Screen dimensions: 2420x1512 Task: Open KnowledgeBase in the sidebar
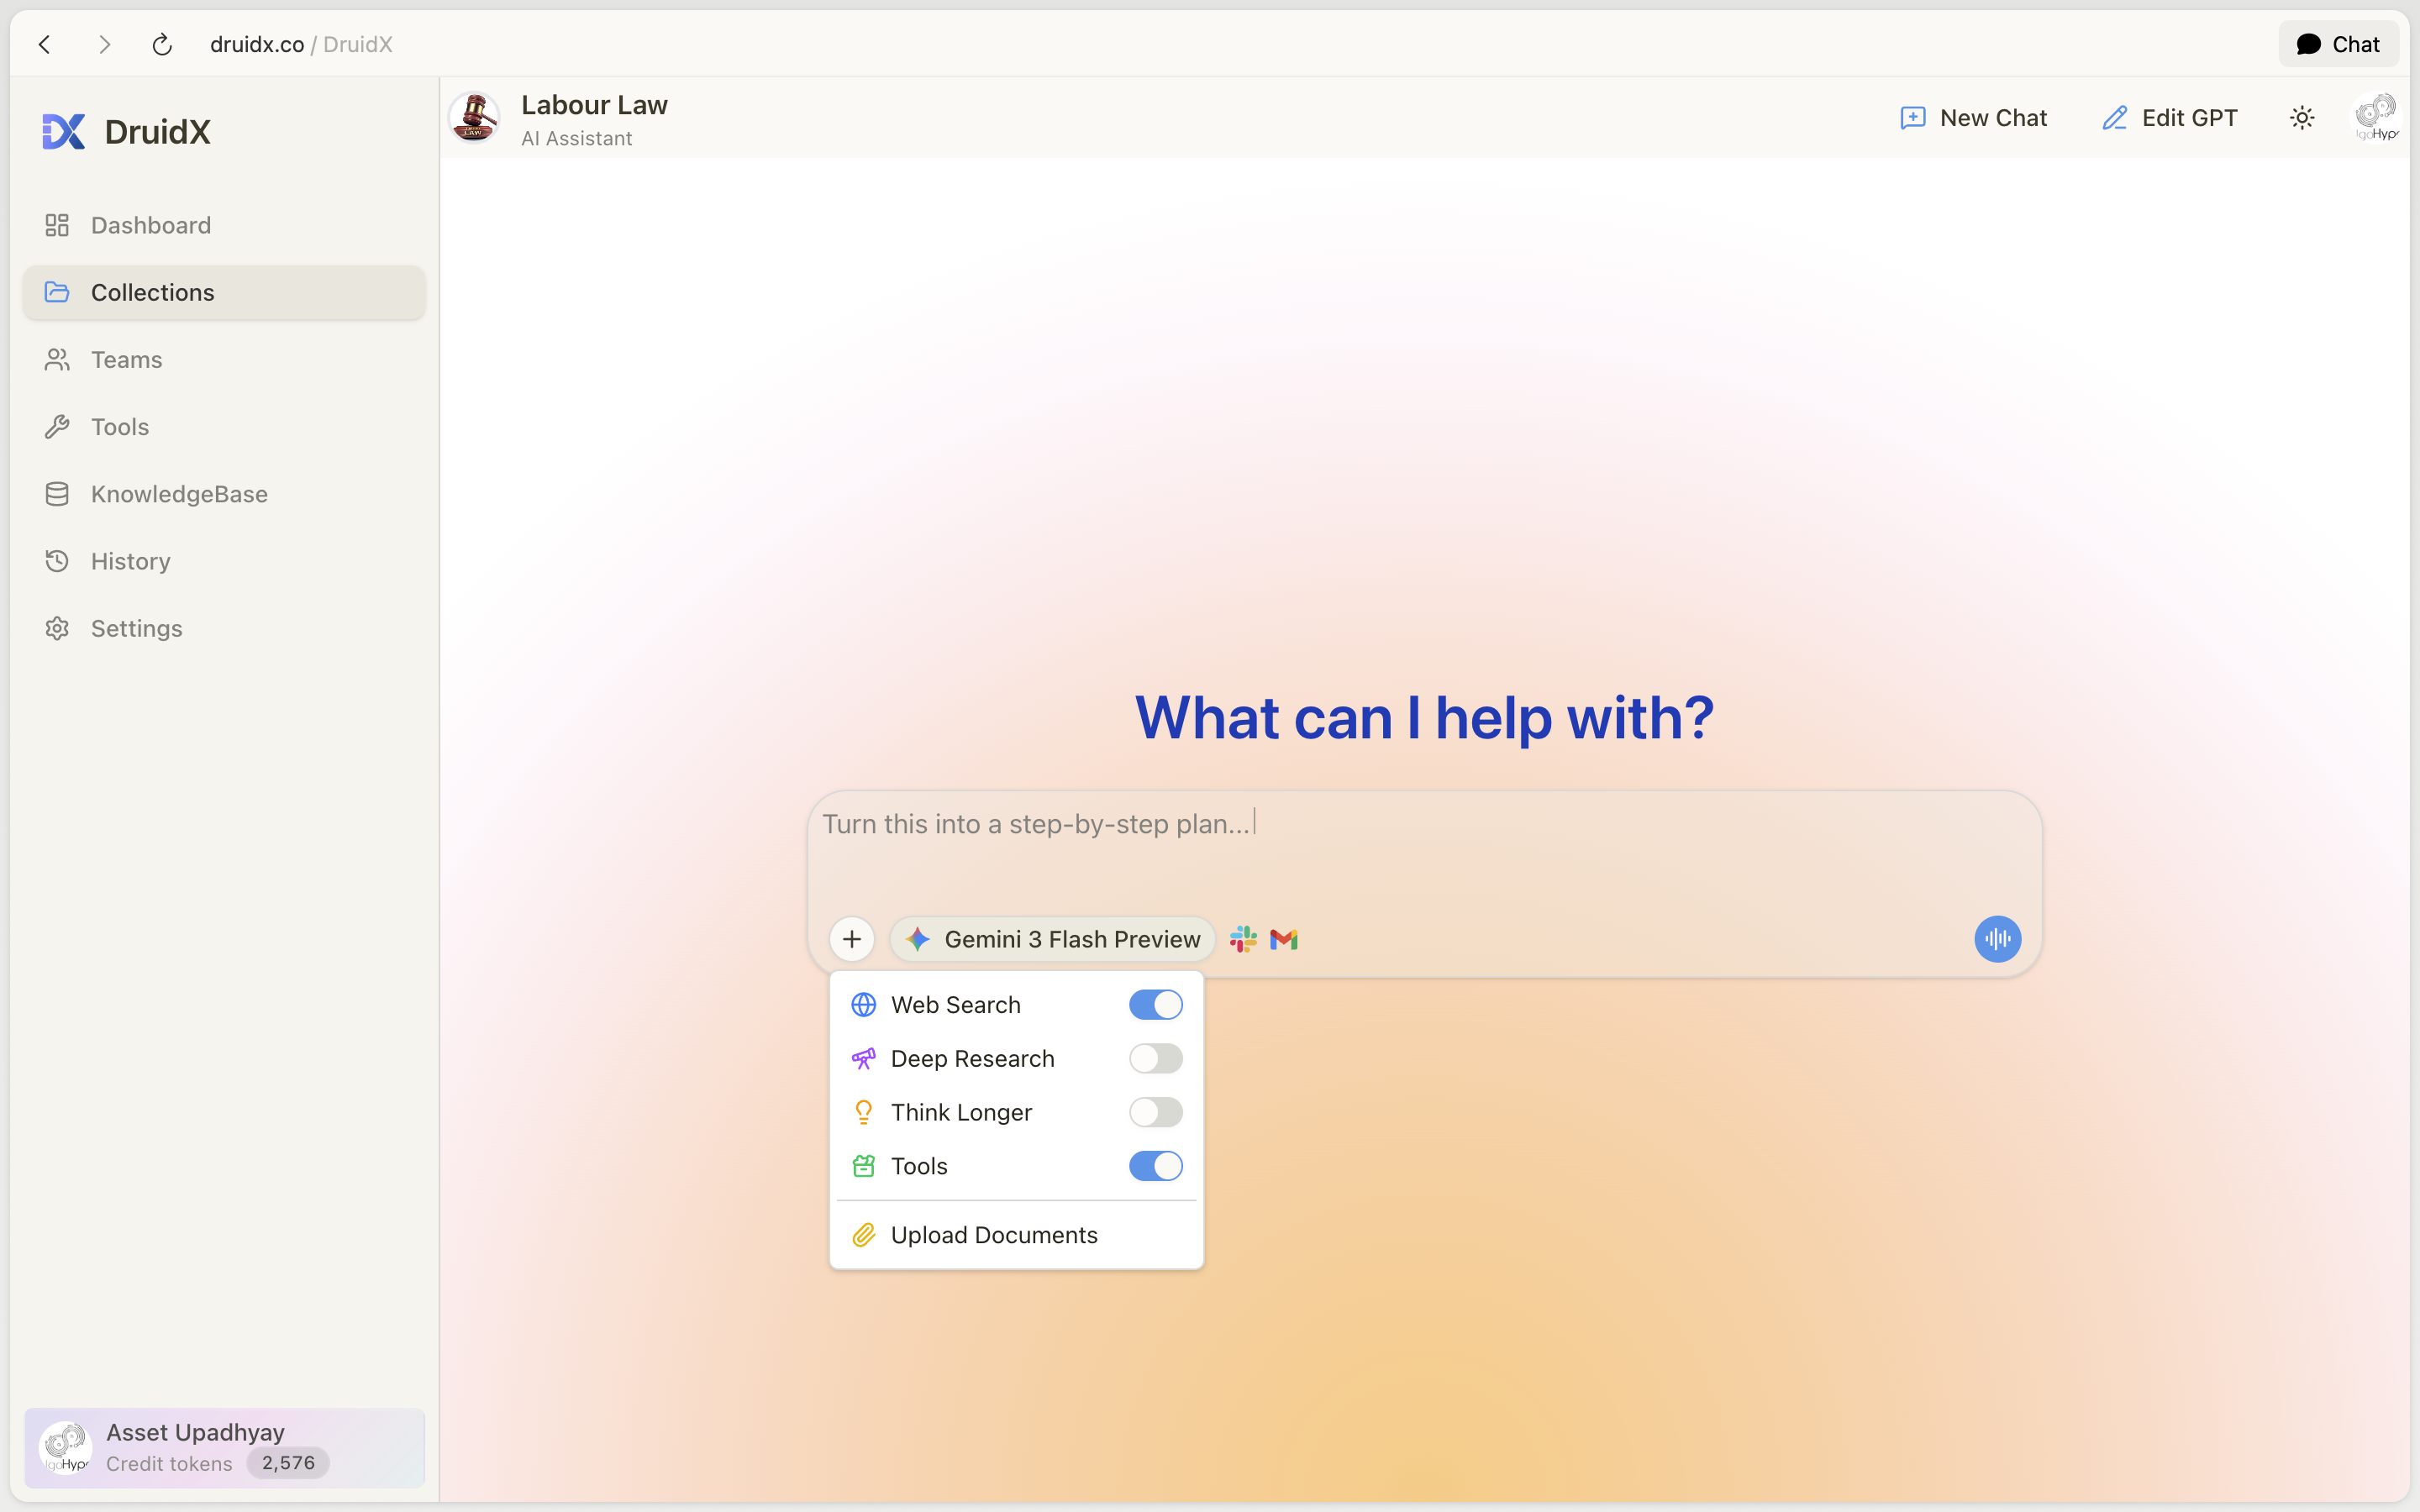coord(179,494)
